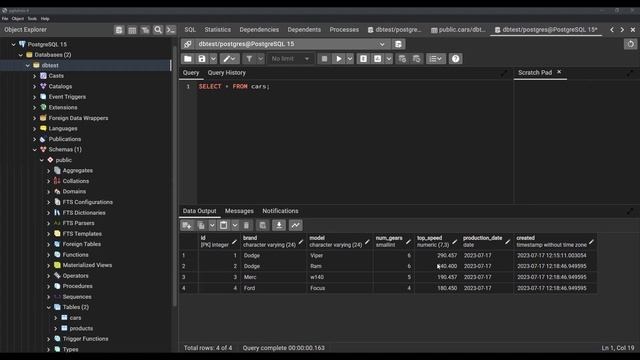Click the Edit pencil button in query toolbar

click(229, 59)
